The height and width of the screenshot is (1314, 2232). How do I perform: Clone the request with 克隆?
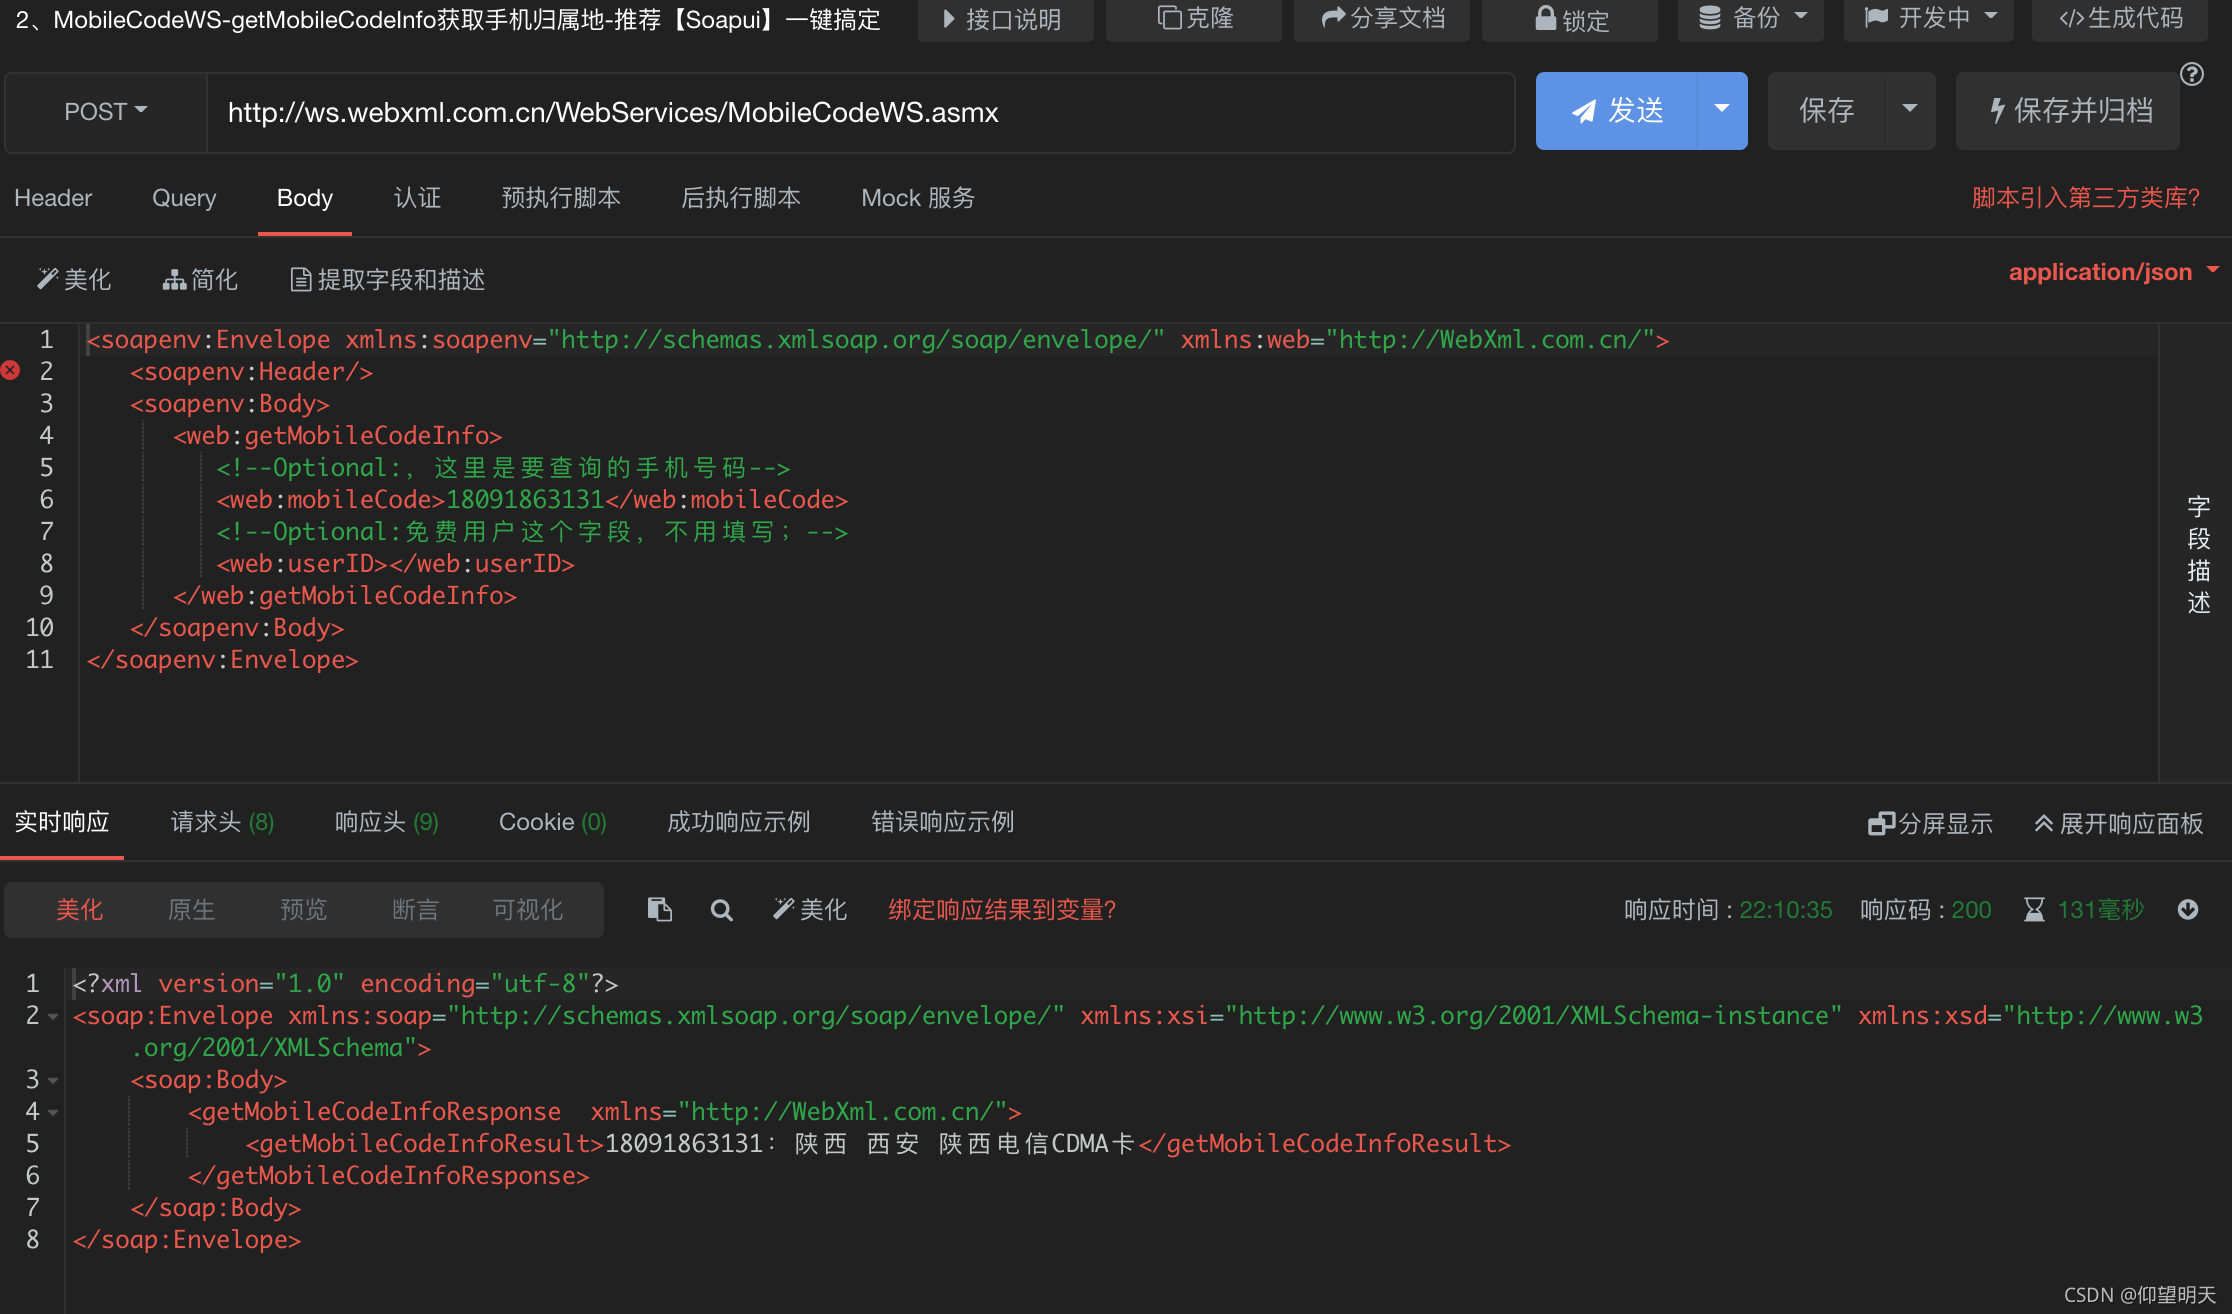pyautogui.click(x=1194, y=18)
